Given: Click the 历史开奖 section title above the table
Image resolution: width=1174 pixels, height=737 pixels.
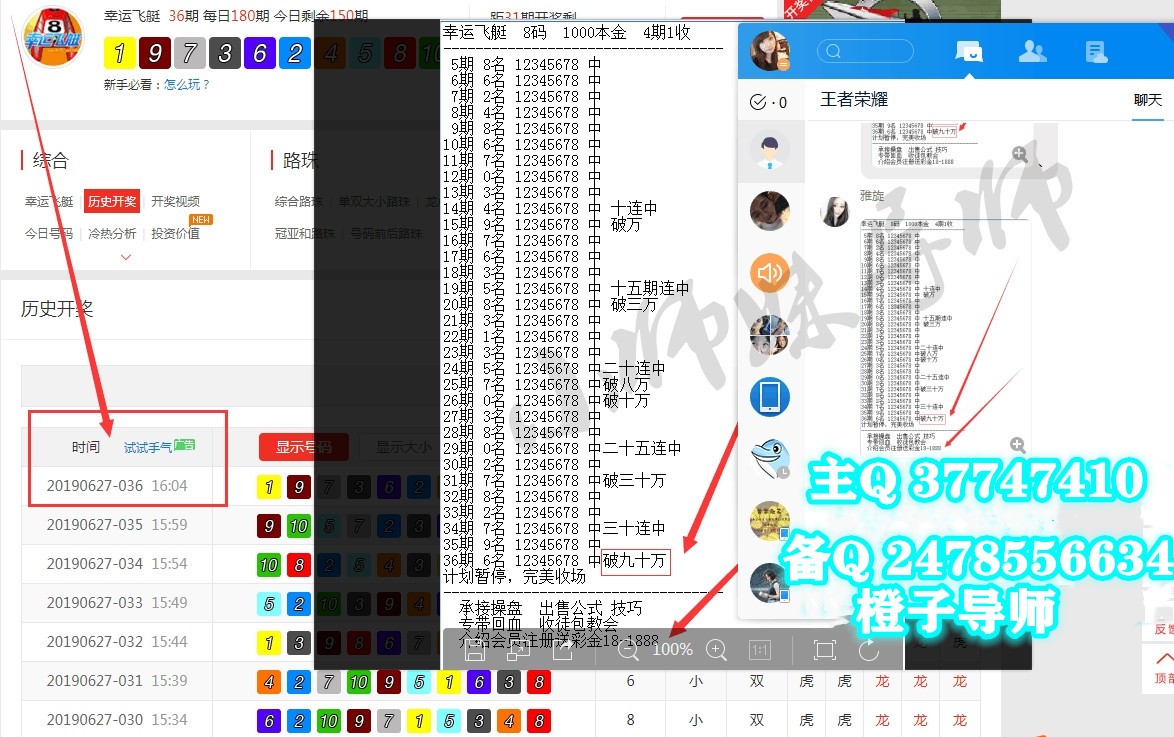Looking at the screenshot, I should (x=57, y=309).
